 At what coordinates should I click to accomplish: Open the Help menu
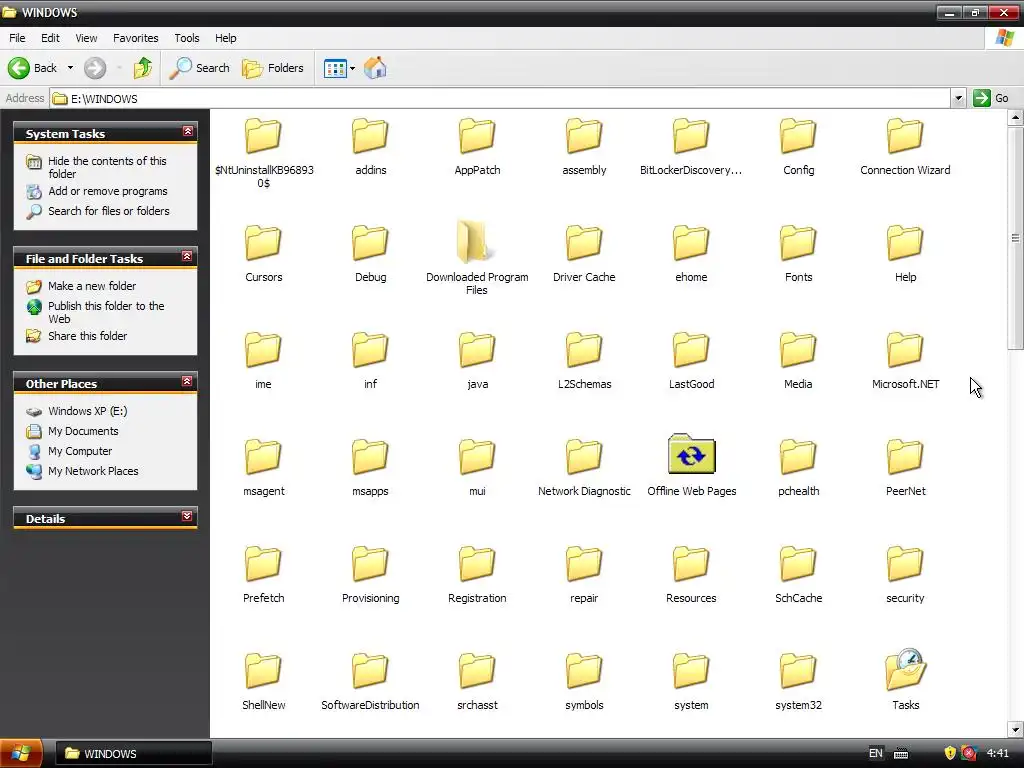coord(225,38)
